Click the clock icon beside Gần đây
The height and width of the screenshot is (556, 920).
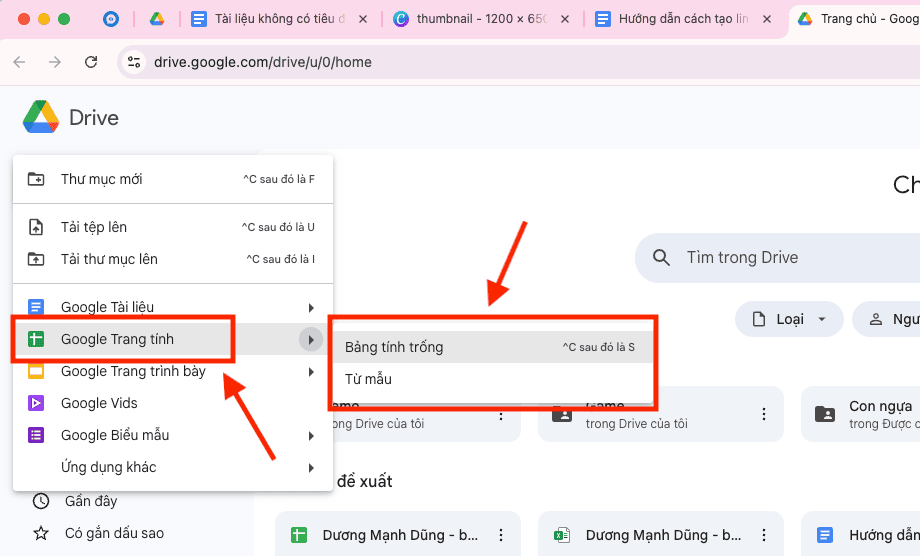(x=41, y=501)
